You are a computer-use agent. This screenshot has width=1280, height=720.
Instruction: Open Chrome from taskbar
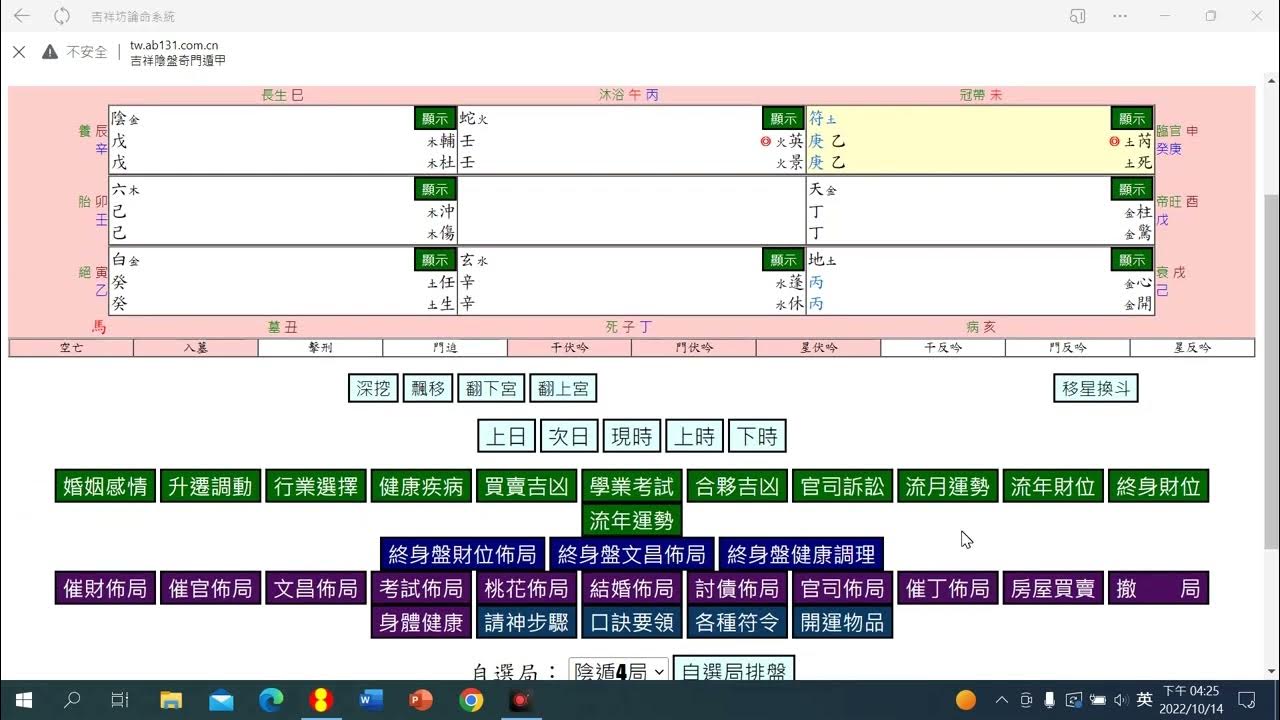471,700
